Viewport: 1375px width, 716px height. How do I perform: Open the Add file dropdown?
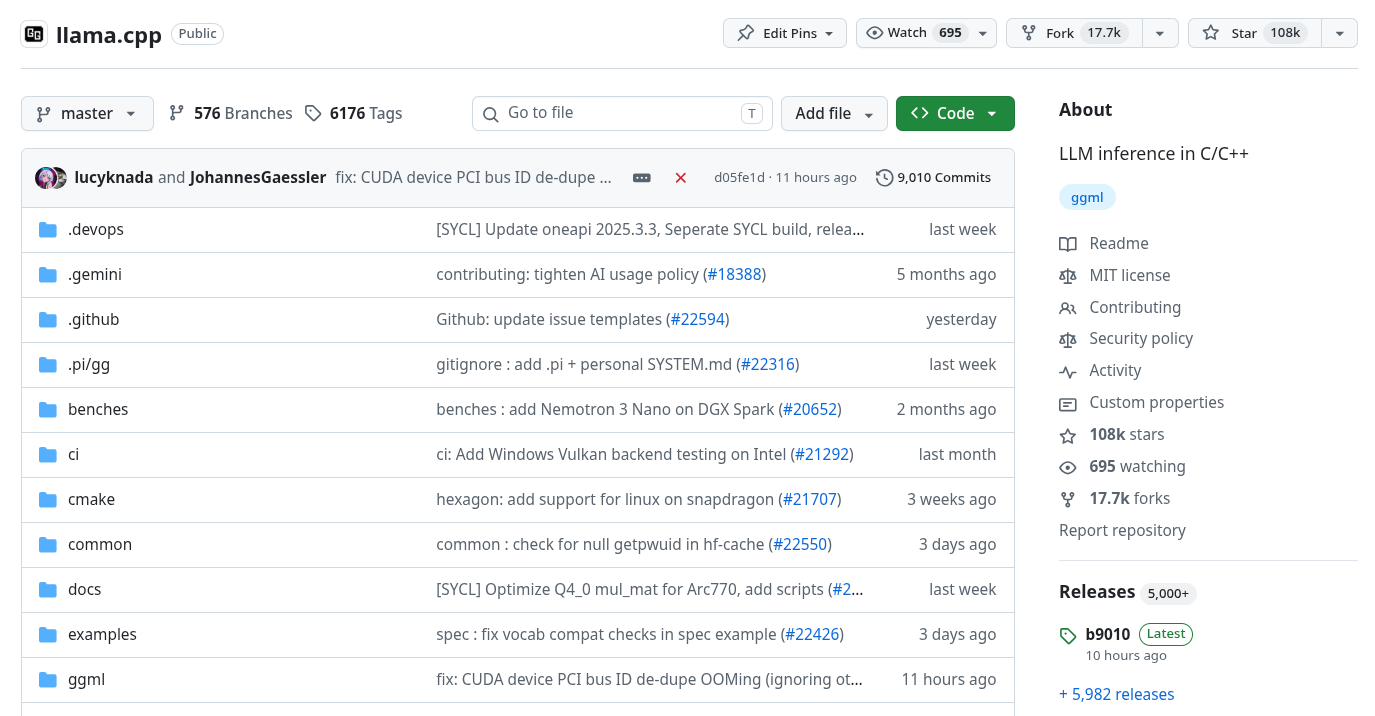(x=834, y=113)
